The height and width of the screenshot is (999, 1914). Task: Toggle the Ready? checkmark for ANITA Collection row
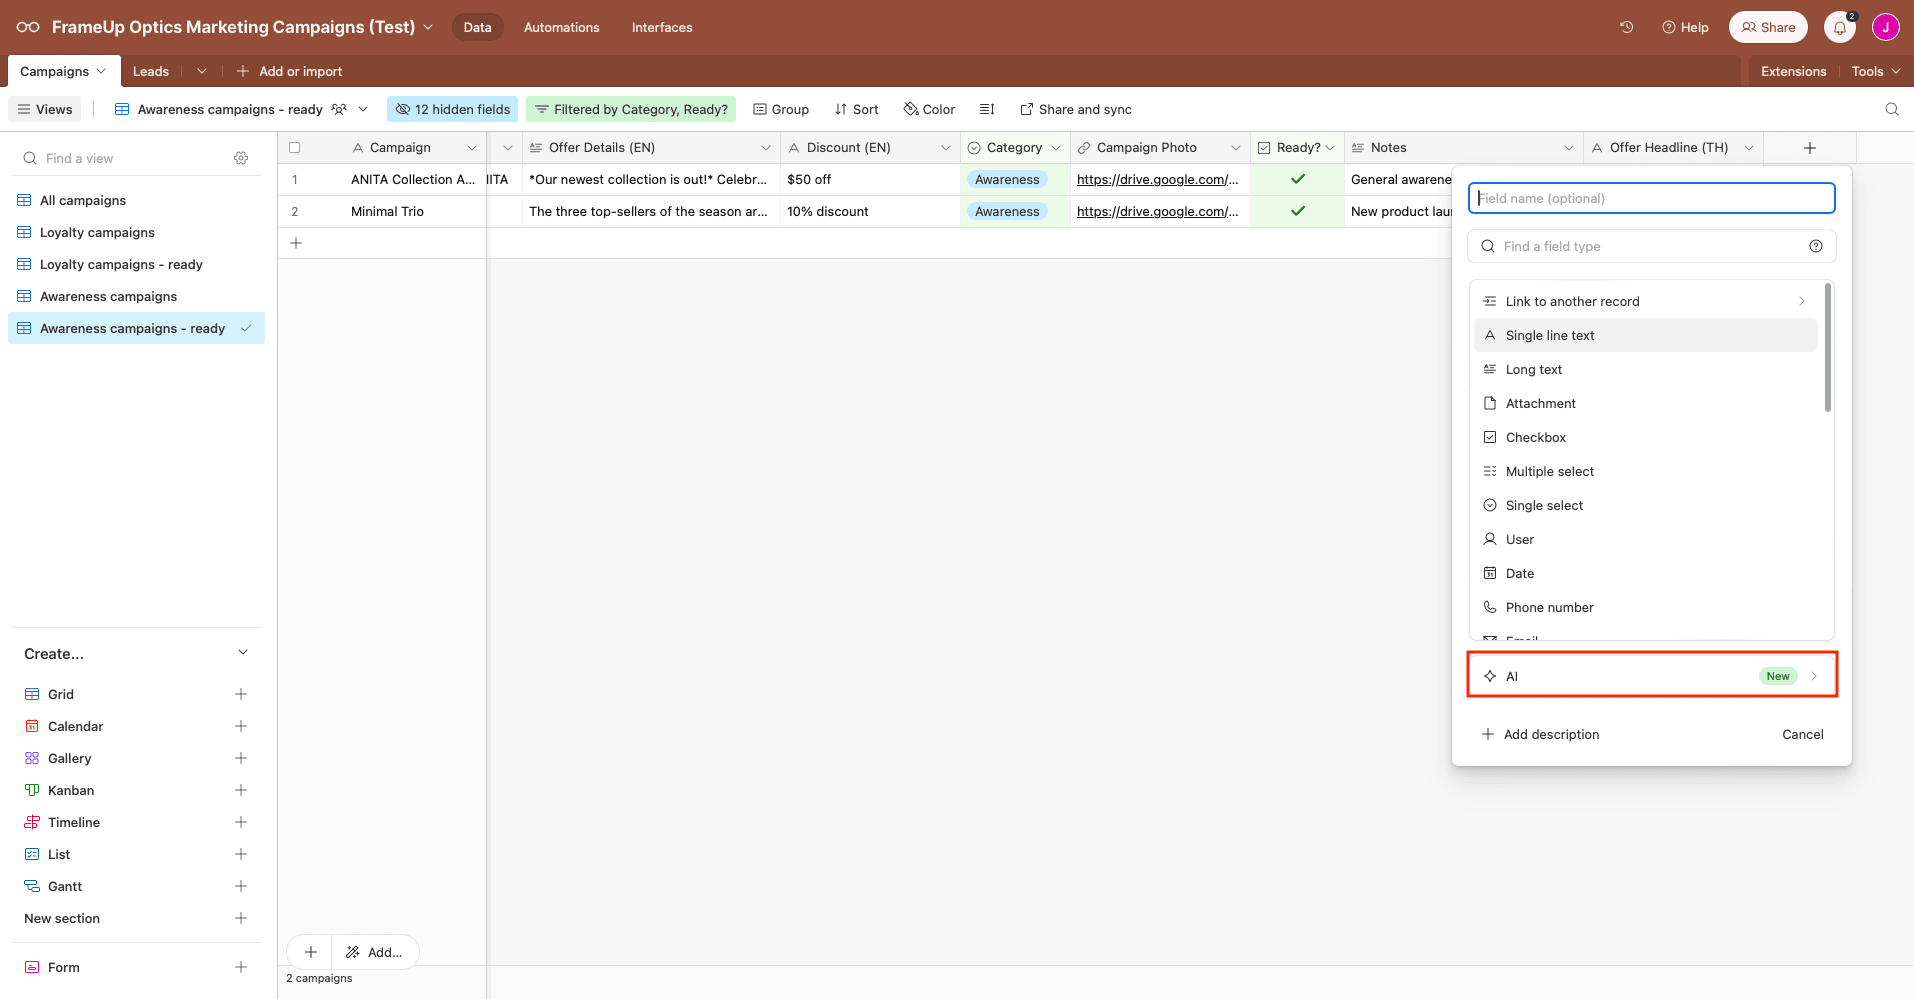pos(1297,179)
